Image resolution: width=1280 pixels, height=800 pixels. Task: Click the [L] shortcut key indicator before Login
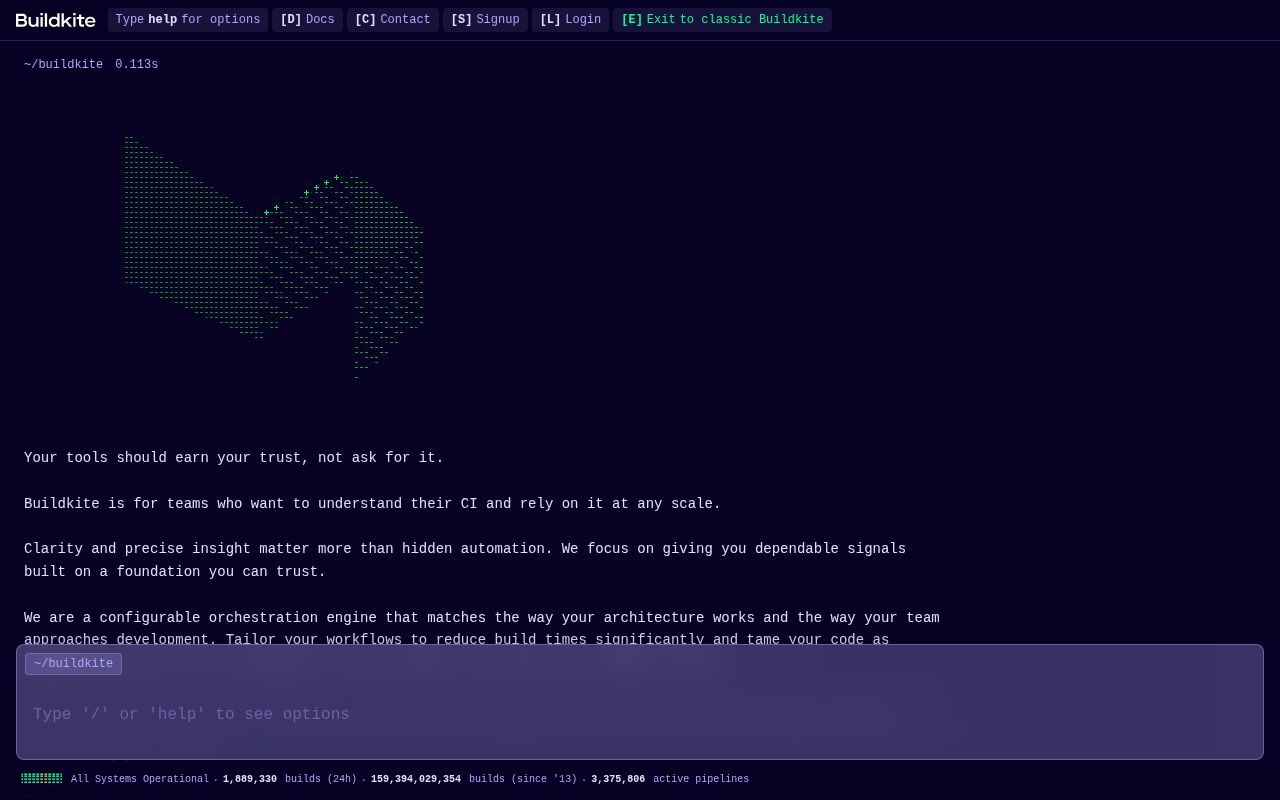tap(550, 19)
